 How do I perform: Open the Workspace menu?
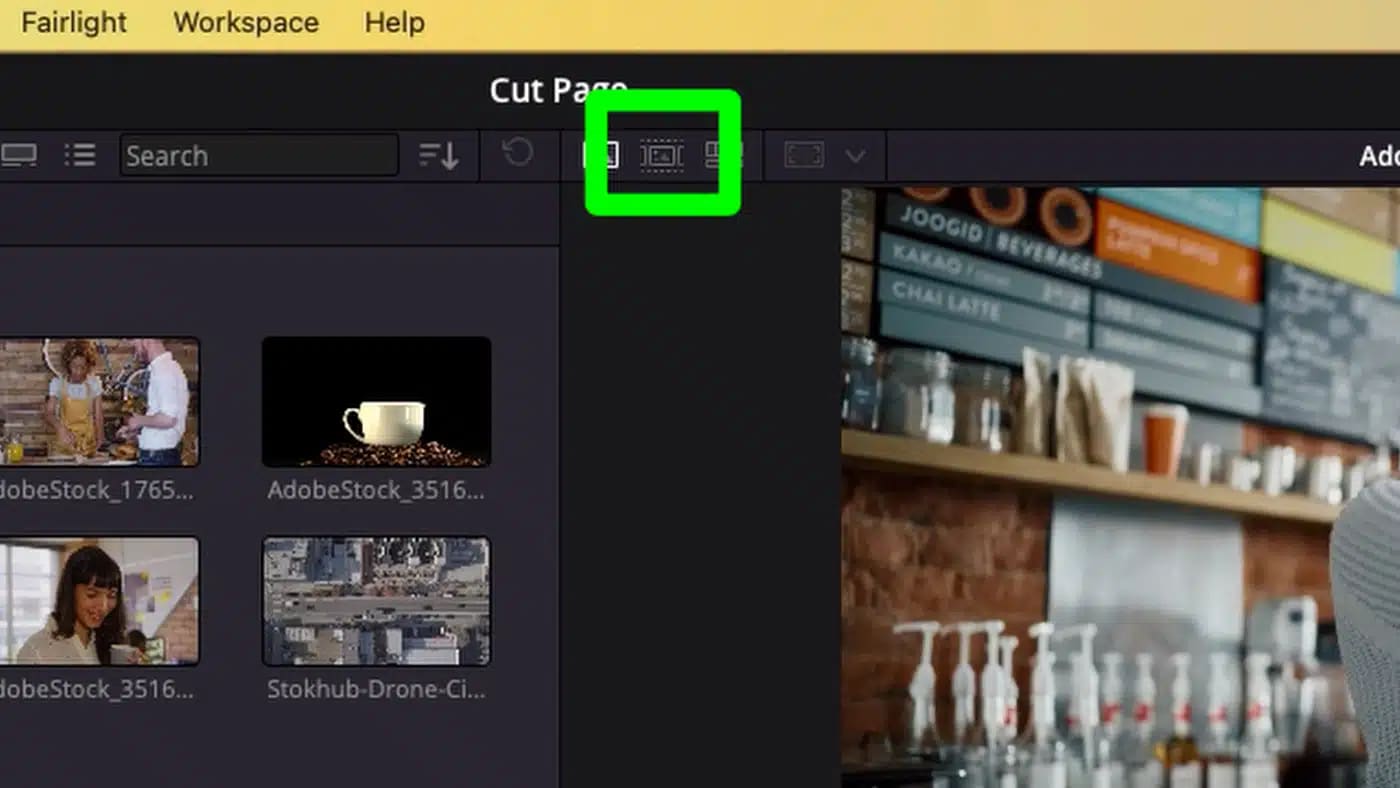[245, 22]
